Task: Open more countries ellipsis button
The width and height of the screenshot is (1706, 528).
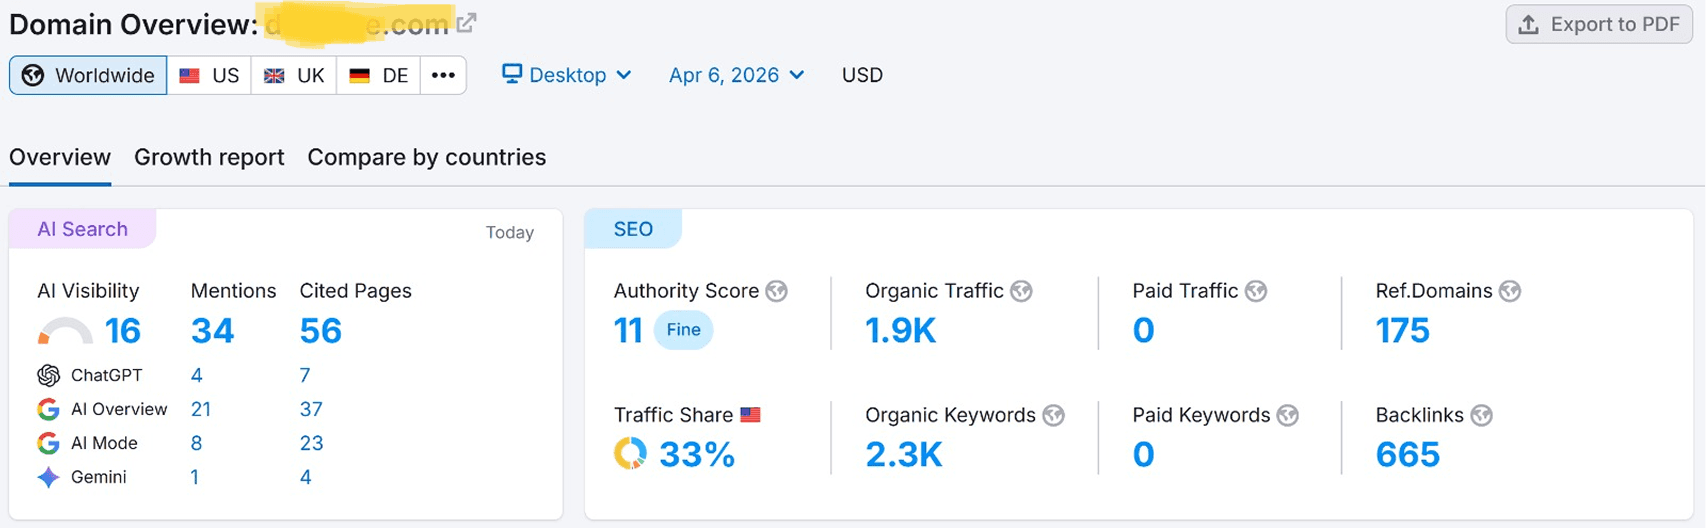Action: (x=443, y=75)
